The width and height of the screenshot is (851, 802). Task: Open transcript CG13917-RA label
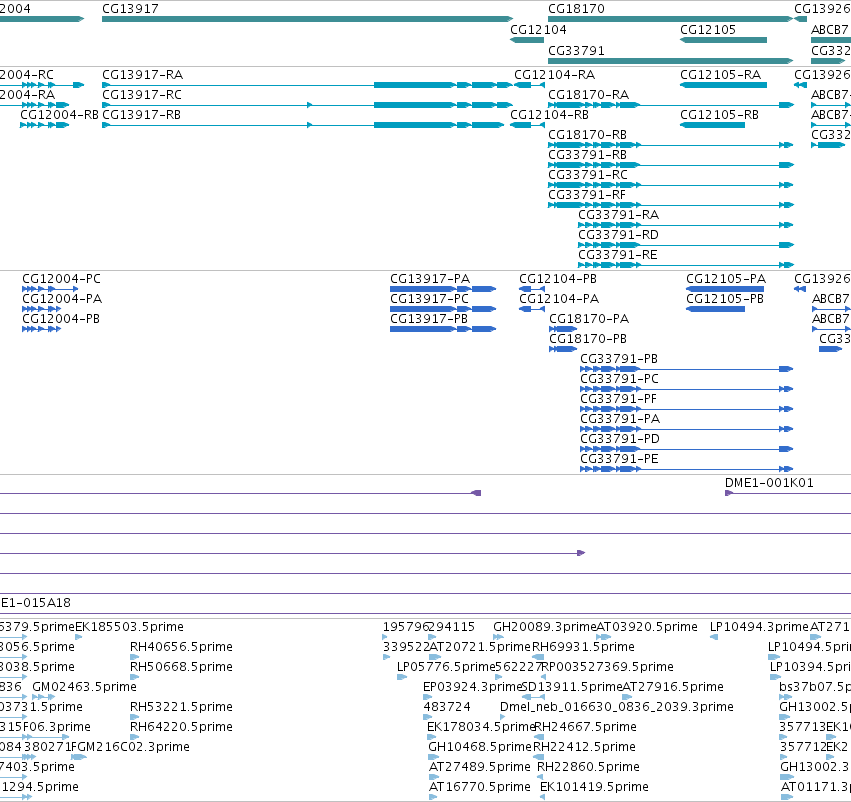tap(143, 74)
